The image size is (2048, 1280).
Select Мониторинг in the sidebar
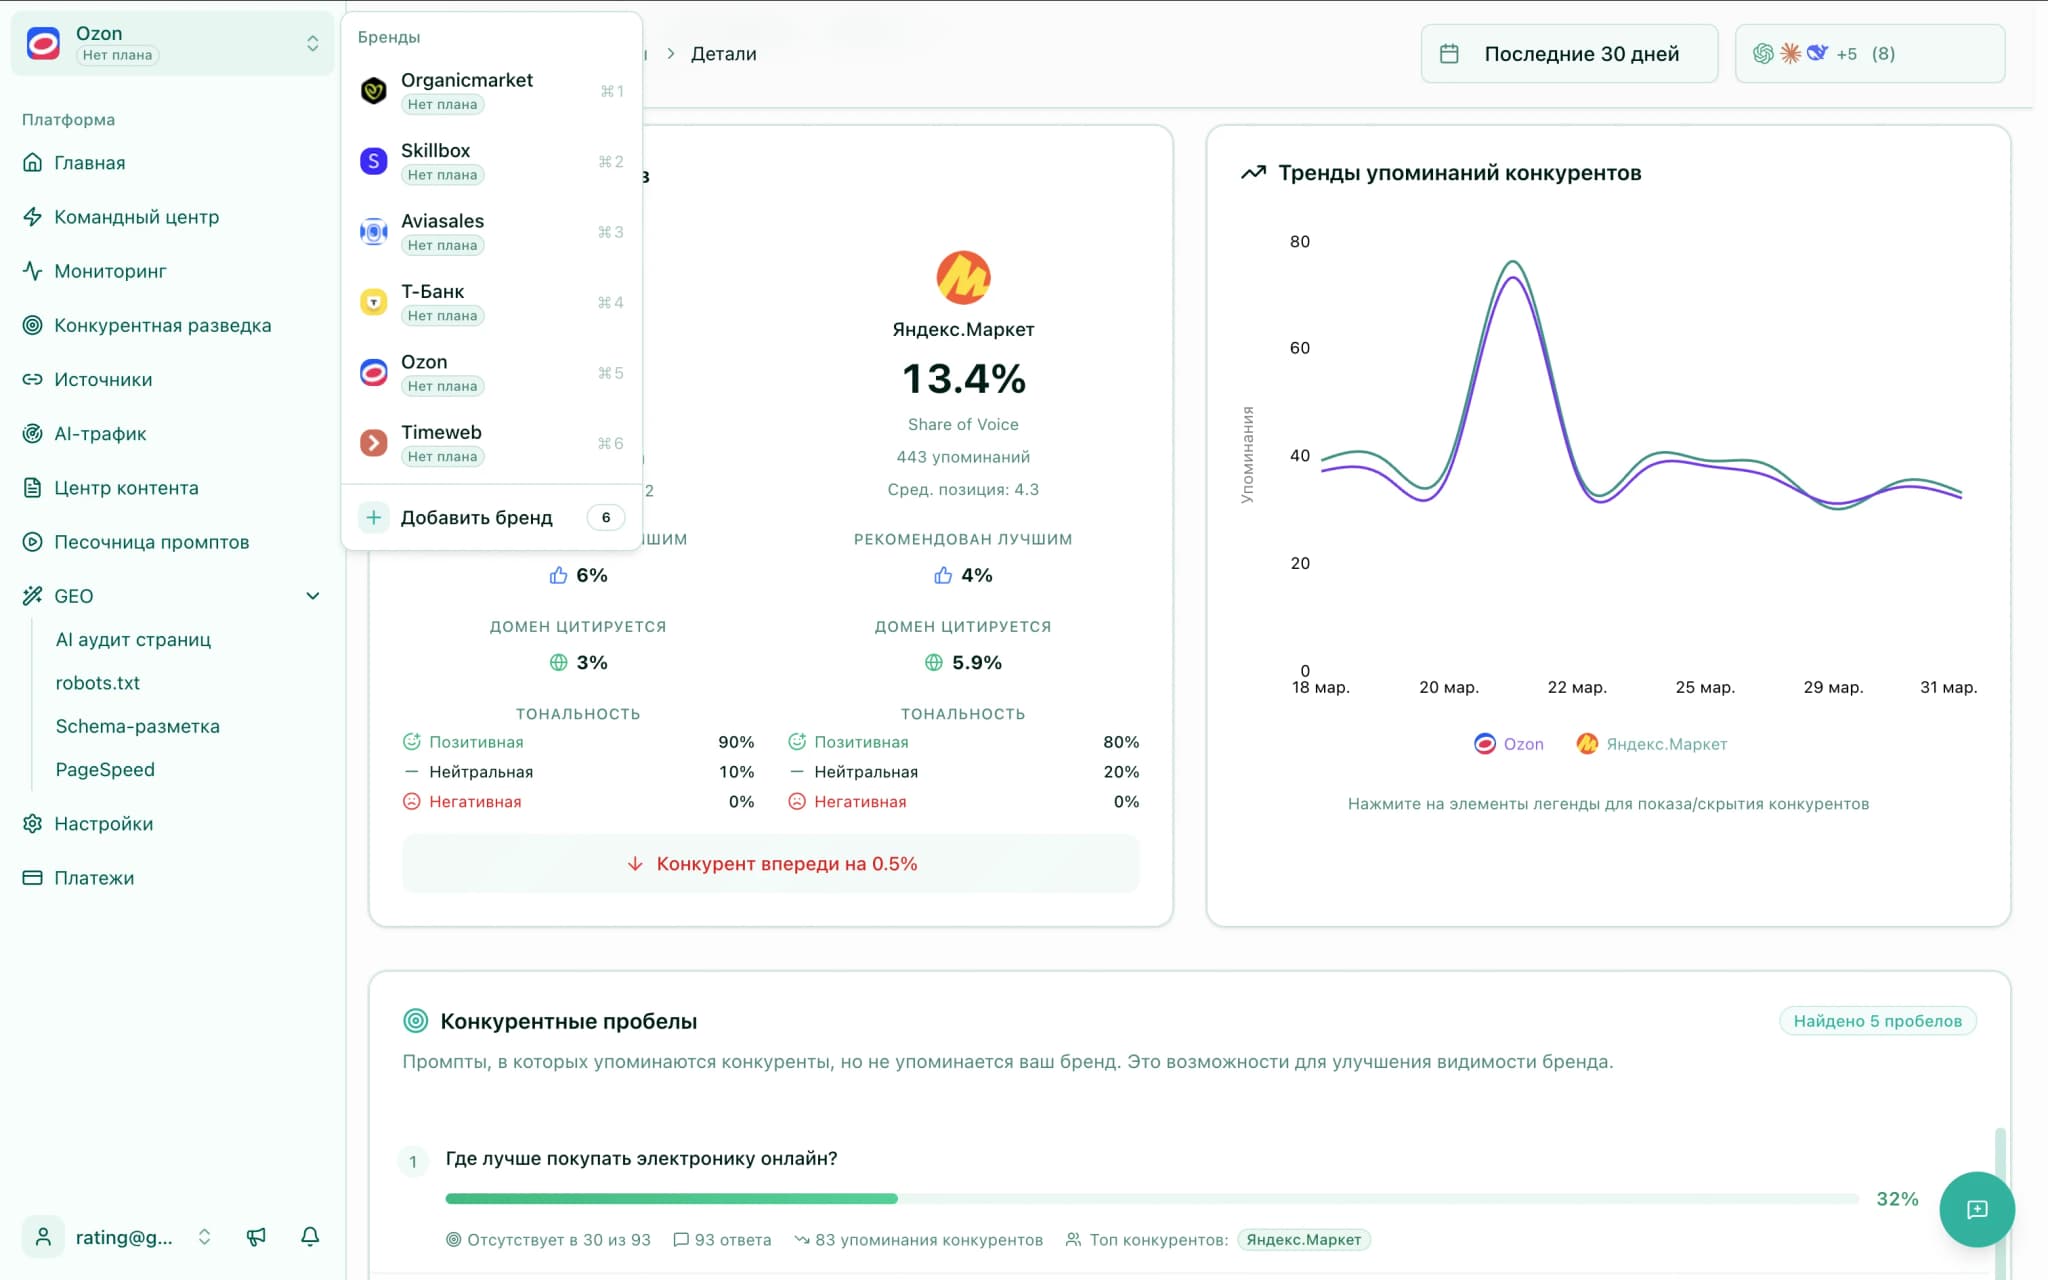tap(109, 271)
